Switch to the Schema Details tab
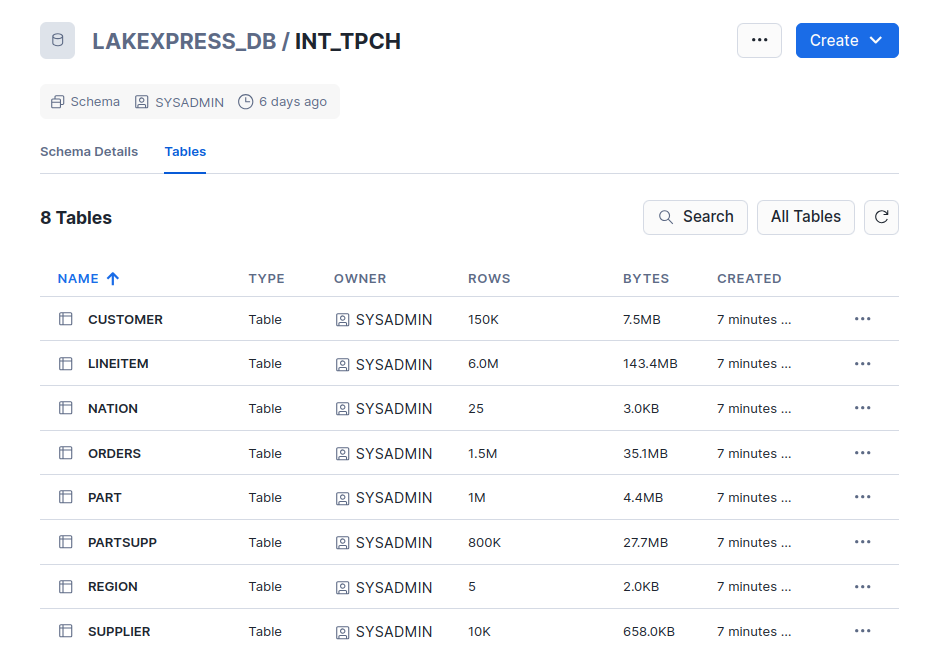The height and width of the screenshot is (670, 939). 89,152
